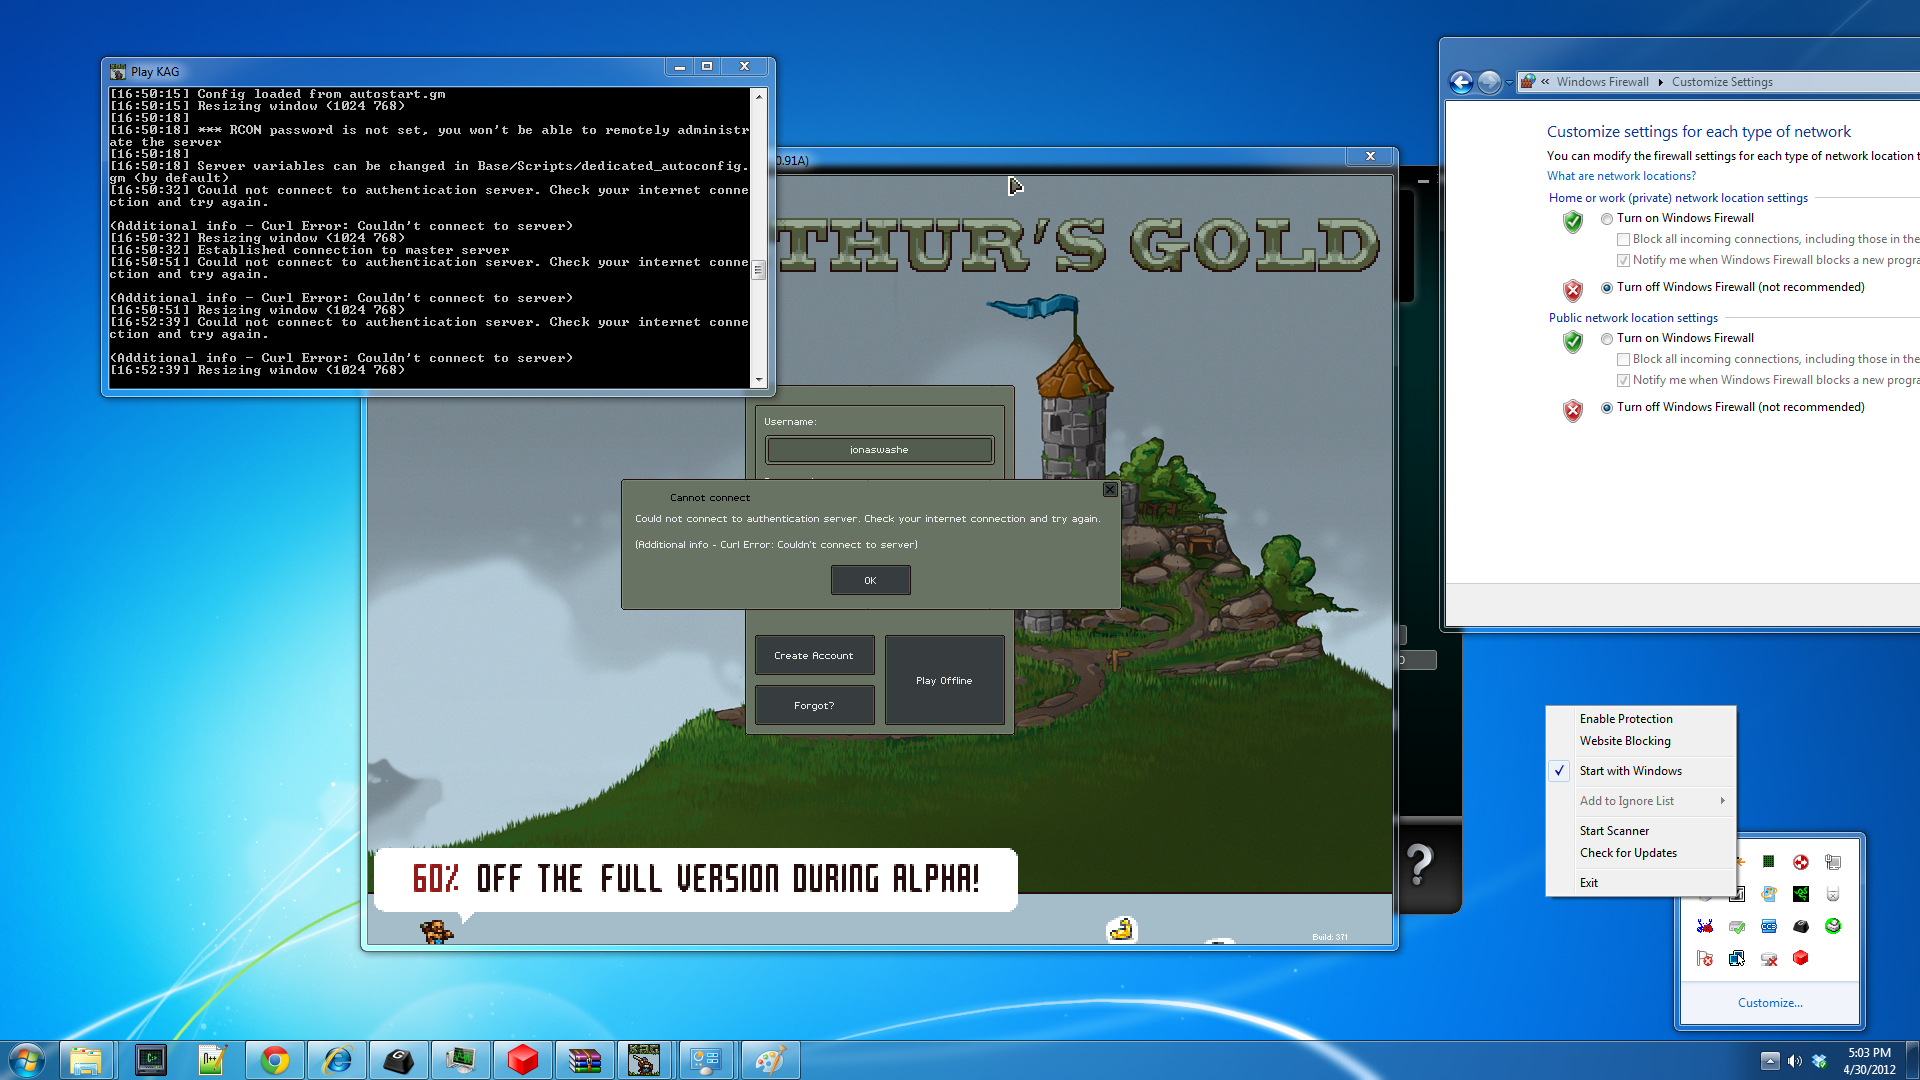Choose Enable Protection from tray menu
Viewport: 1920px width, 1080px height.
(1640, 719)
